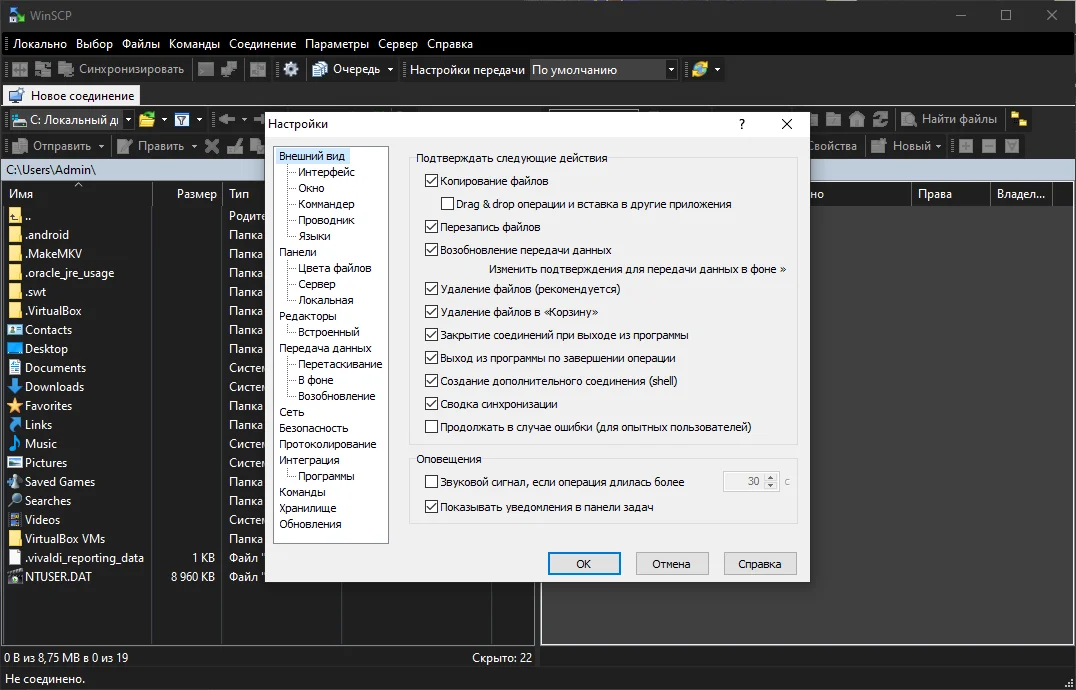
Task: Open the 'Справка' menu in menu bar
Action: pyautogui.click(x=449, y=44)
